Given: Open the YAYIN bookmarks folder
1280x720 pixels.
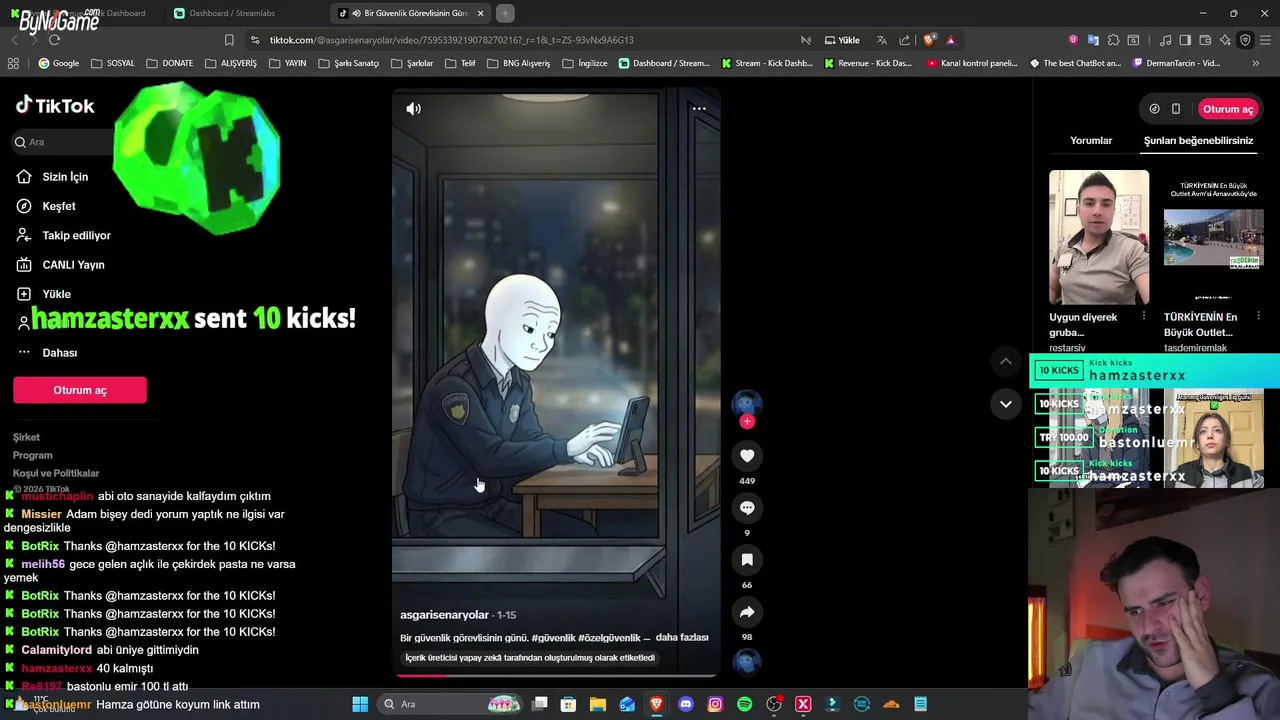Looking at the screenshot, I should [287, 63].
